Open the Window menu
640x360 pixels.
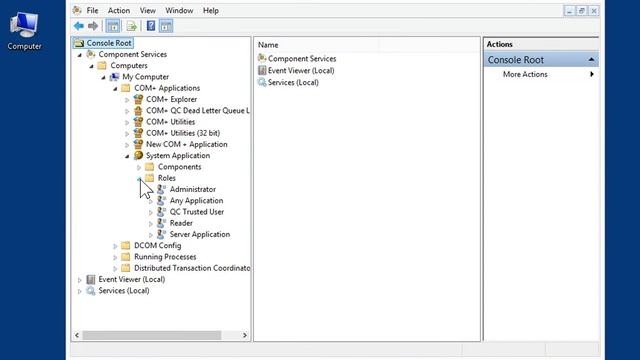(179, 11)
